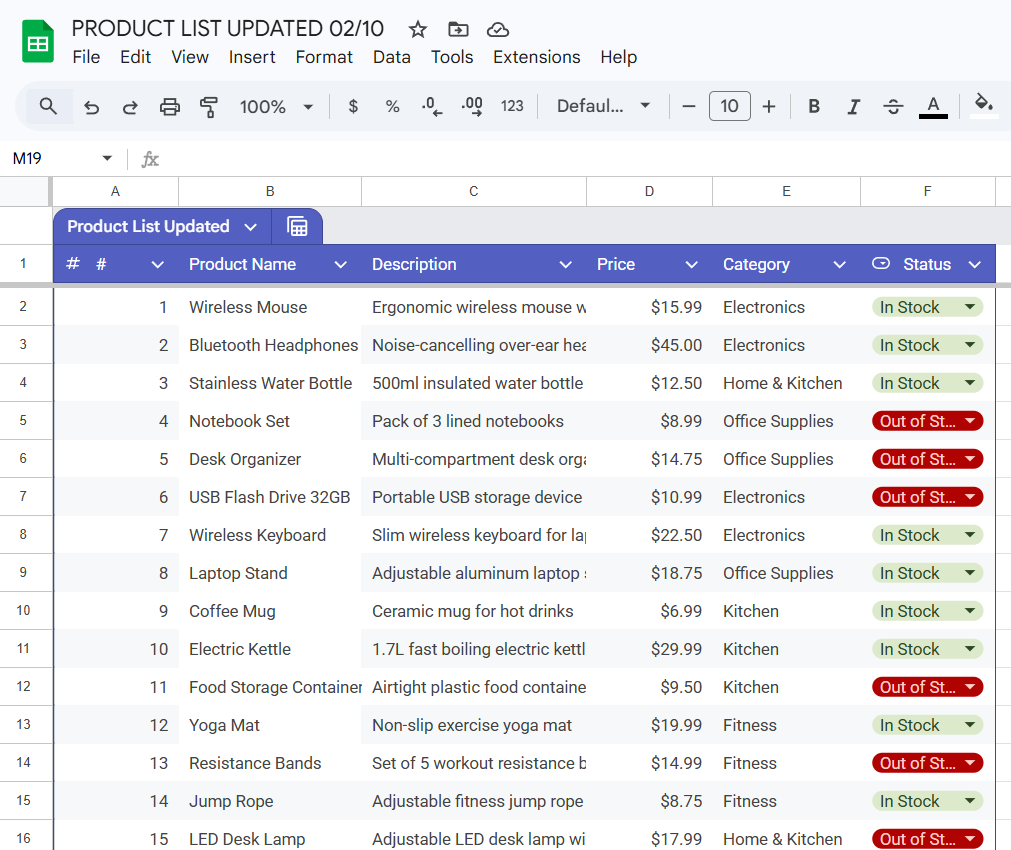Open the Extensions menu
Screen dimensions: 1011x850
coord(536,57)
